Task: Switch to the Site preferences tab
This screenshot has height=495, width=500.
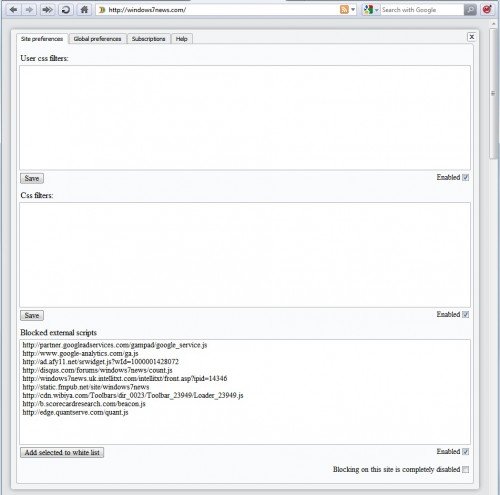Action: tap(42, 39)
